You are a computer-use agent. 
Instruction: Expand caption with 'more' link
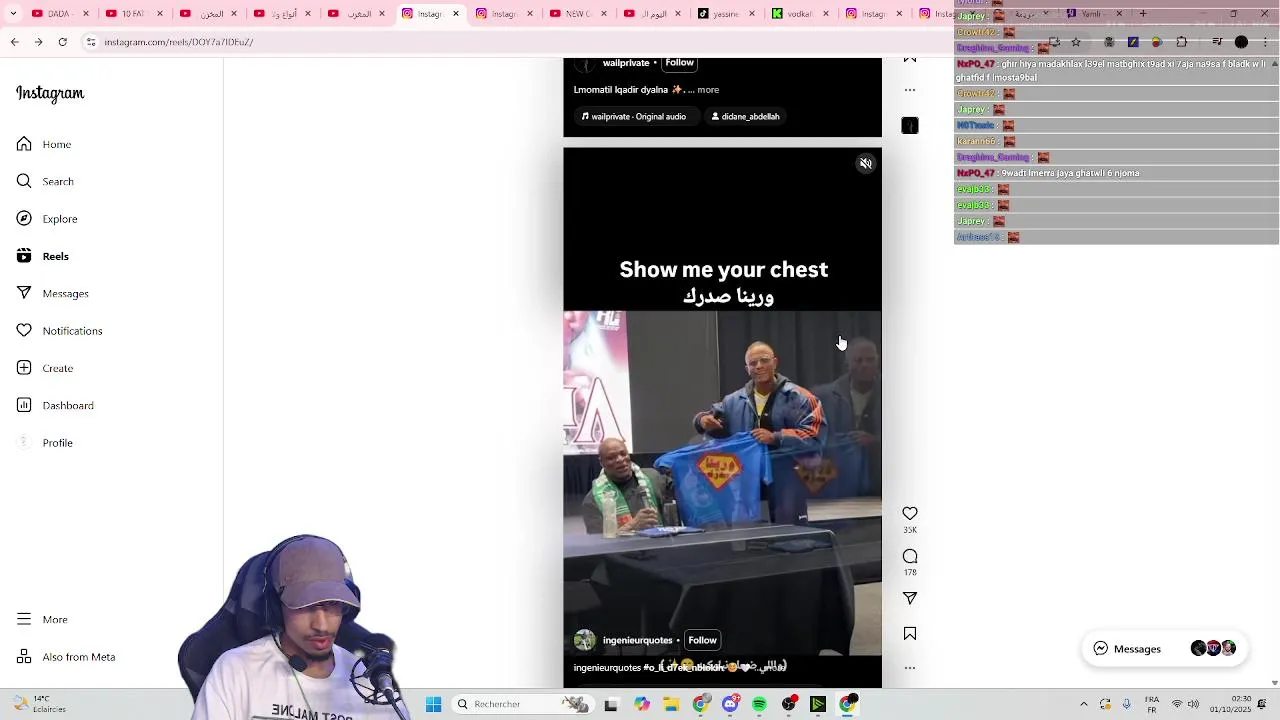708,90
